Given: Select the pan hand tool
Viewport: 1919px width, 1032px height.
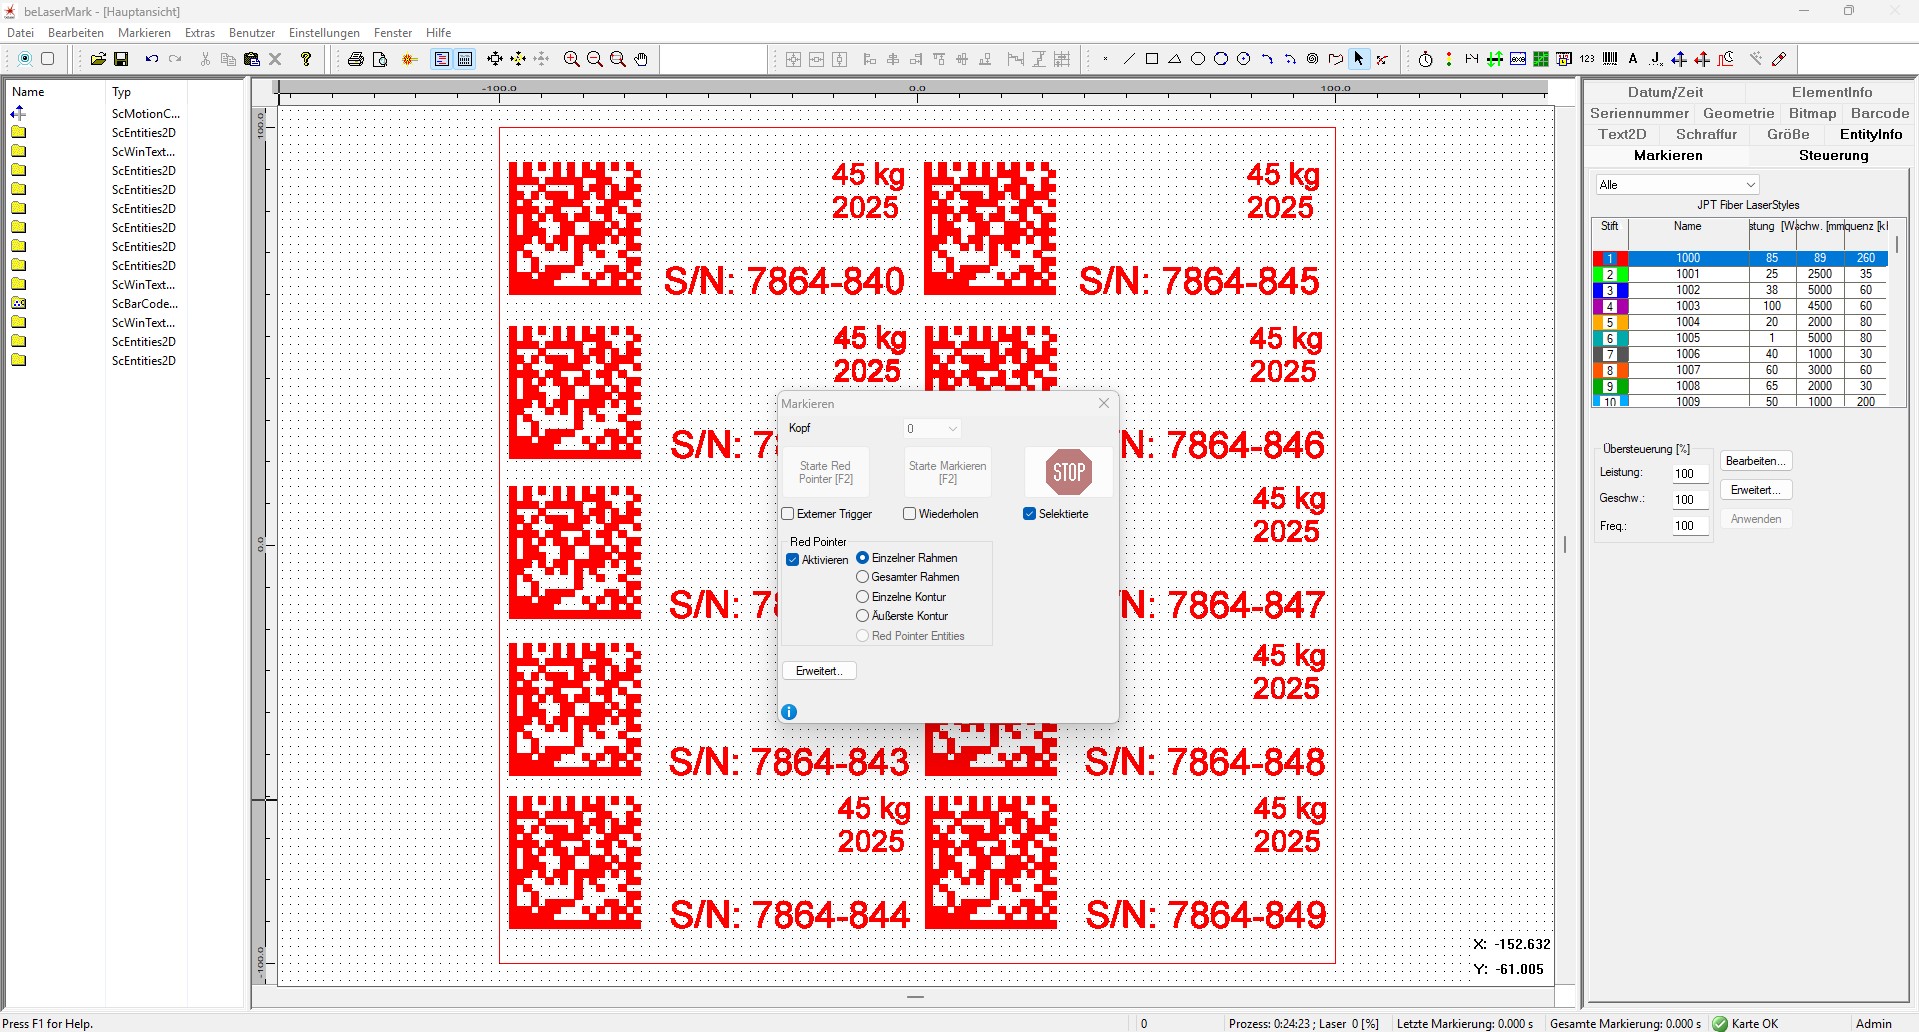Looking at the screenshot, I should pyautogui.click(x=641, y=59).
